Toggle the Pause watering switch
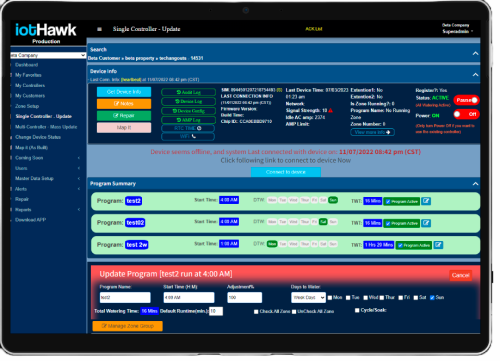Screen dimensions: 500x362 pyautogui.click(x=466, y=100)
